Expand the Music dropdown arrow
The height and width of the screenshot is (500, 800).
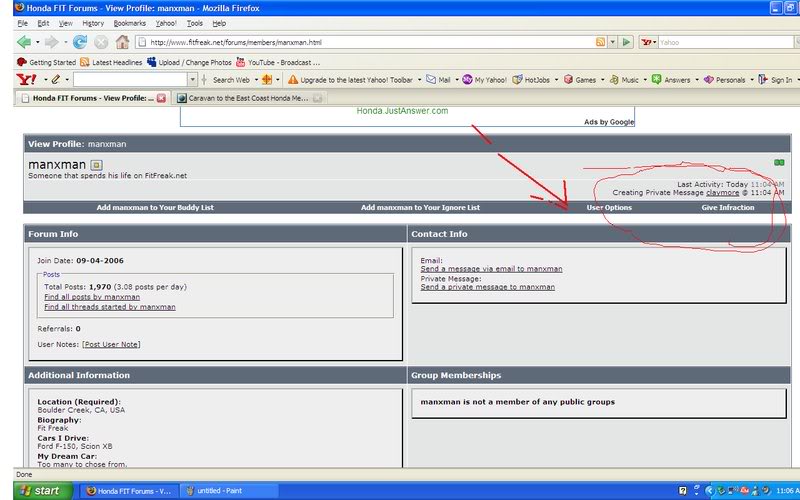(x=645, y=80)
